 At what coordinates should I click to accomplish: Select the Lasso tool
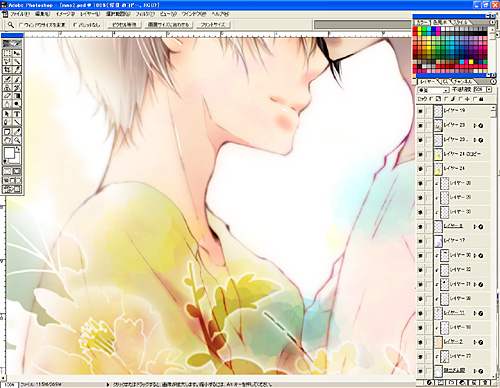click(7, 61)
